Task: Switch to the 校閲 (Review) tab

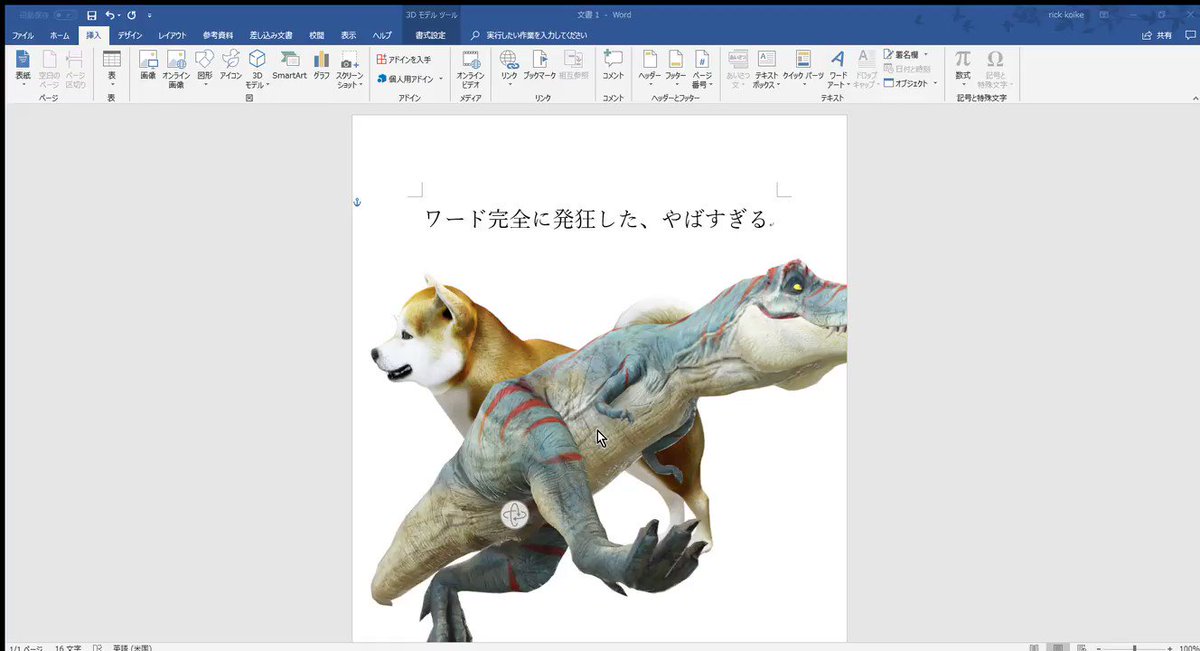Action: 317,35
